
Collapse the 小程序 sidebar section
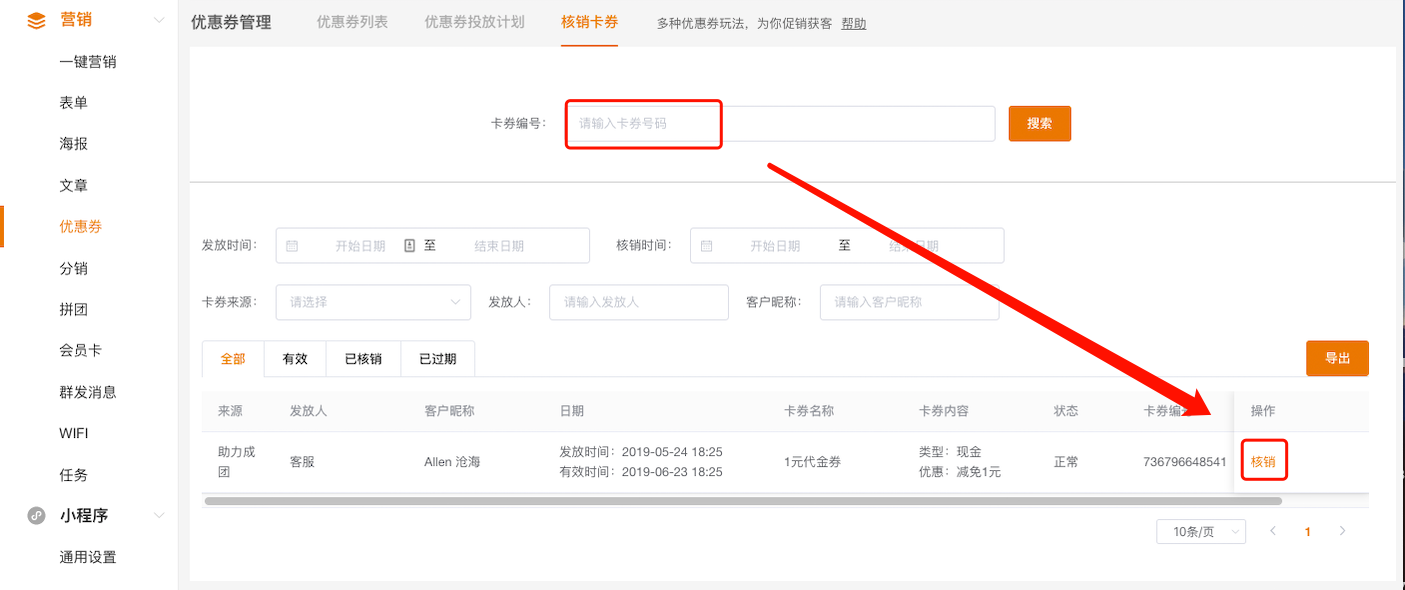coord(158,516)
